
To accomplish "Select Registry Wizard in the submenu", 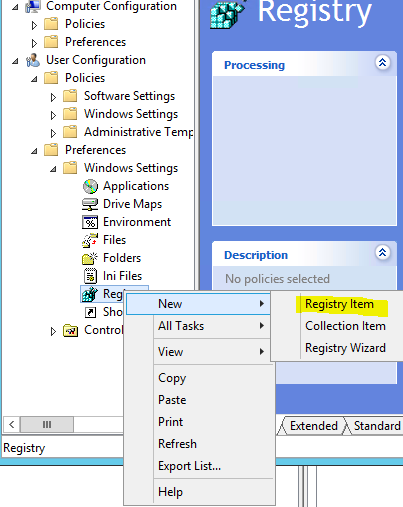I will (x=345, y=348).
